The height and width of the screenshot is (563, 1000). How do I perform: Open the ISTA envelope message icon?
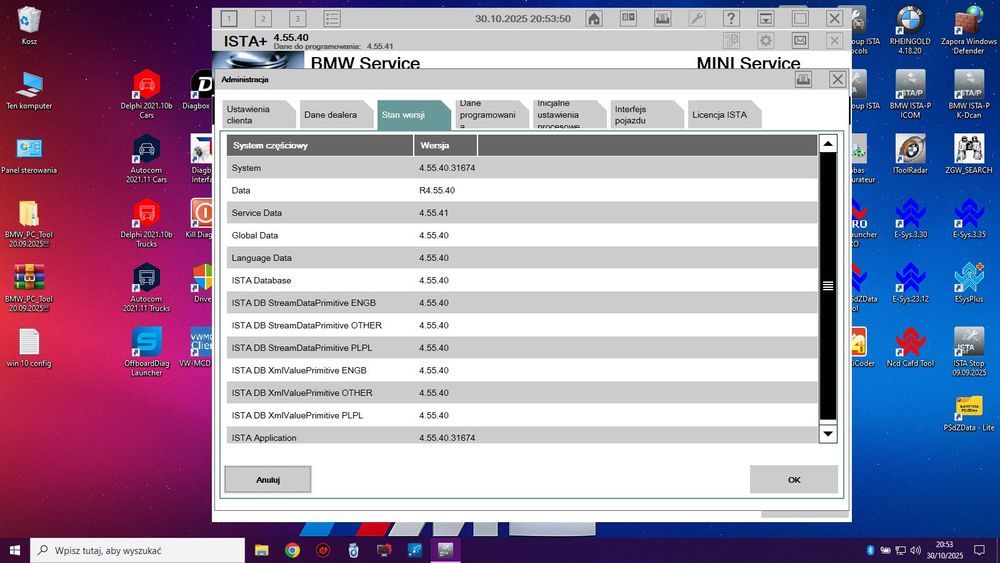[x=800, y=41]
